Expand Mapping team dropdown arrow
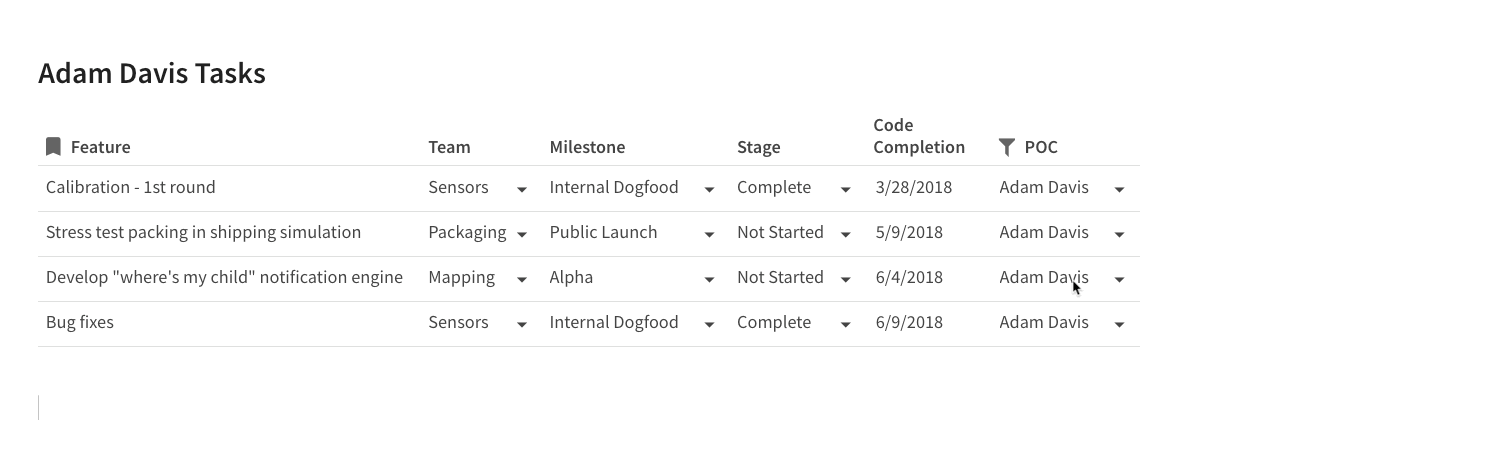 [522, 279]
